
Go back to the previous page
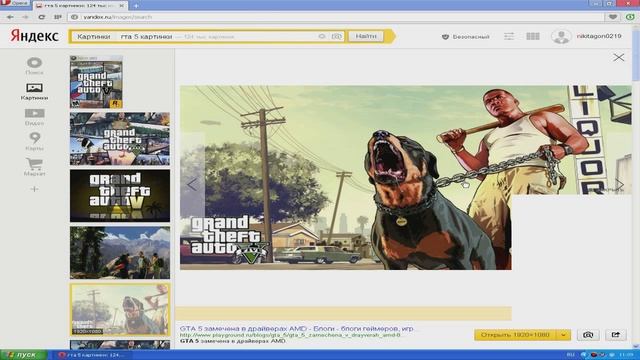pos(10,17)
